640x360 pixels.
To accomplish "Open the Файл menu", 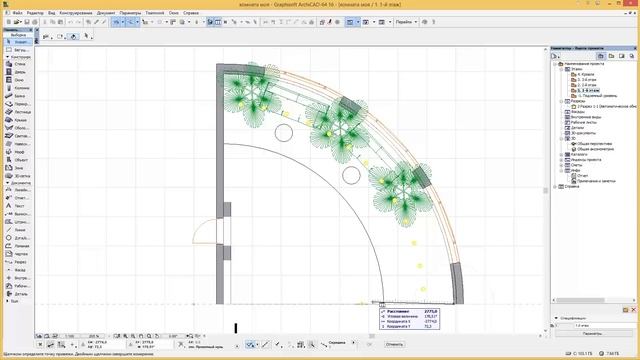I will pos(18,13).
